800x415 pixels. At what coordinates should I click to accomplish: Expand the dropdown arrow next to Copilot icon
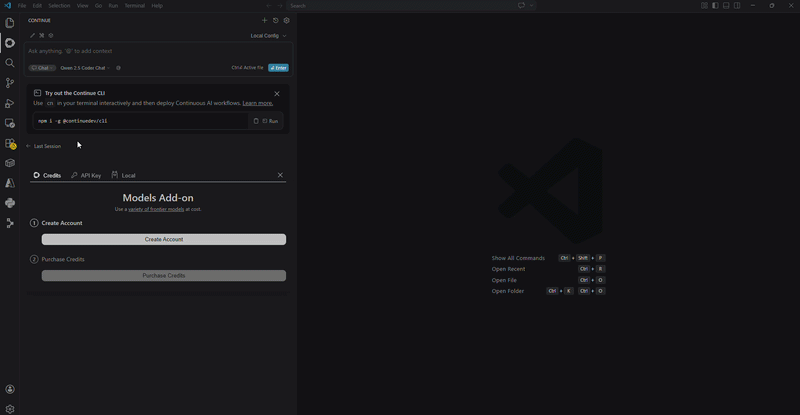[x=532, y=6]
